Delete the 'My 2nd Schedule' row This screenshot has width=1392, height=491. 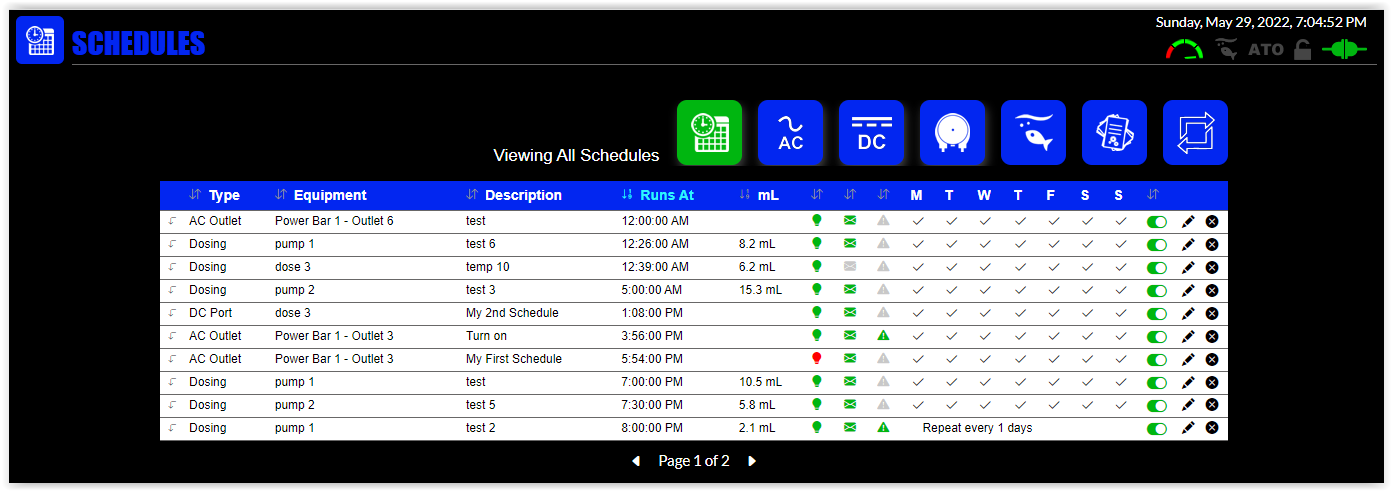tap(1211, 313)
